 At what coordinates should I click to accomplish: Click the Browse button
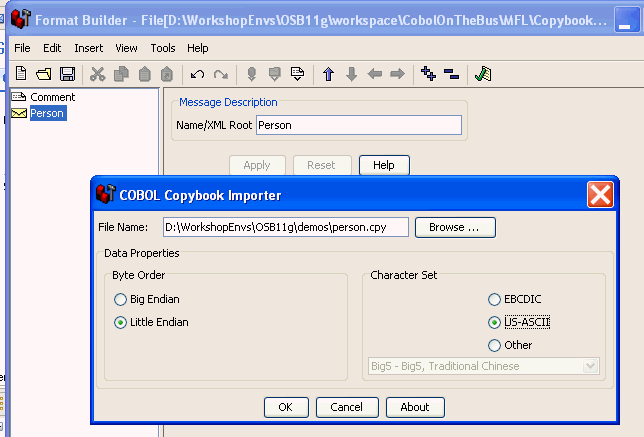[x=455, y=227]
